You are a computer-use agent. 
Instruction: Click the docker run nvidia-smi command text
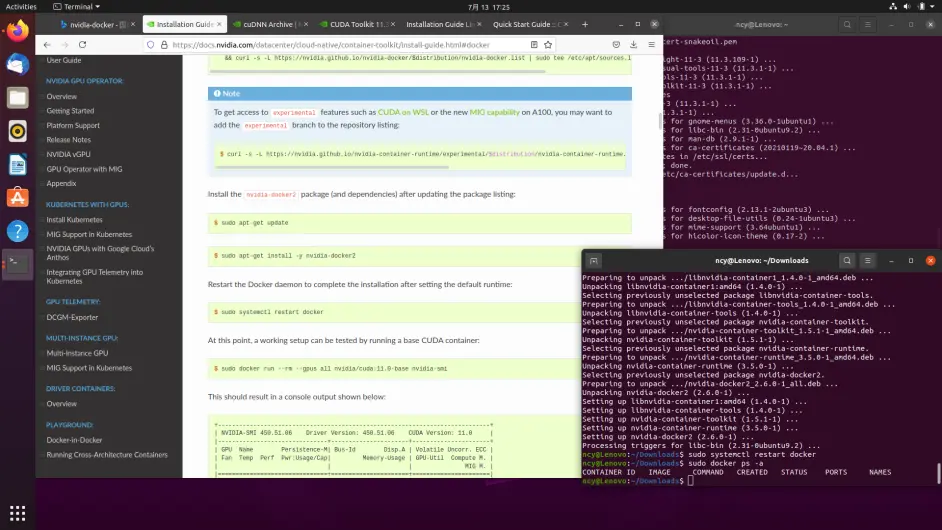tap(334, 369)
